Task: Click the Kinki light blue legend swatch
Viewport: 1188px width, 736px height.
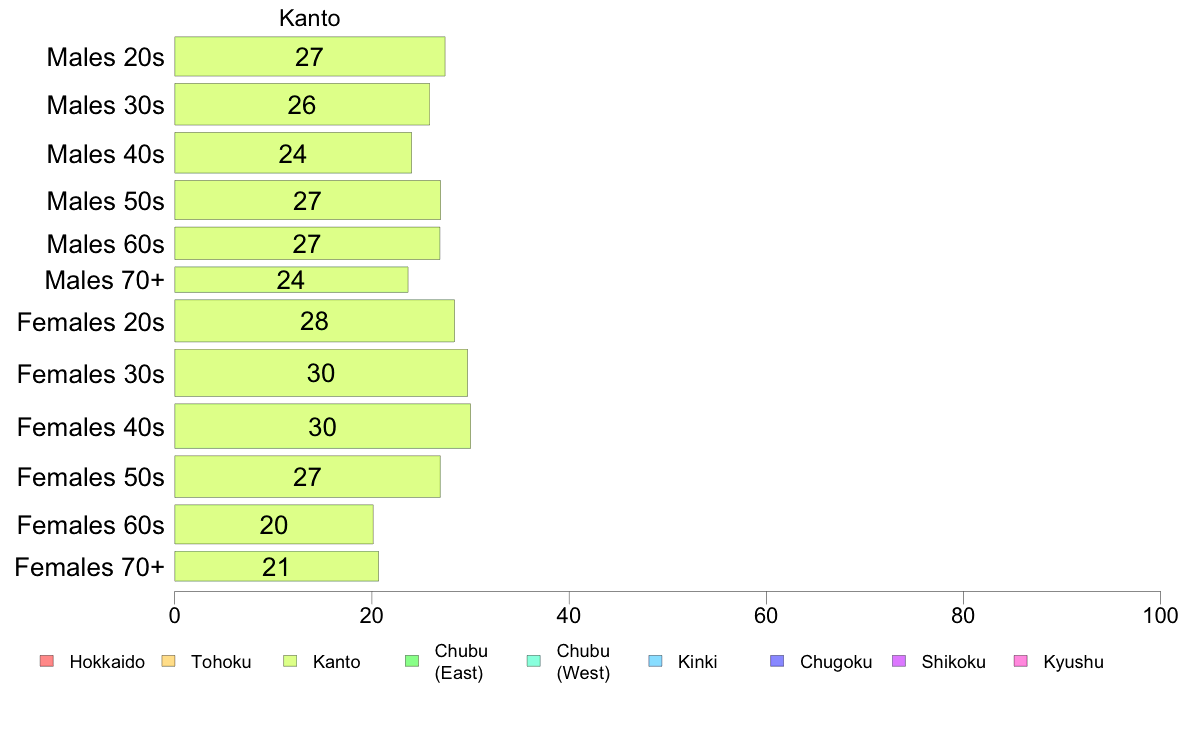Action: click(x=655, y=661)
